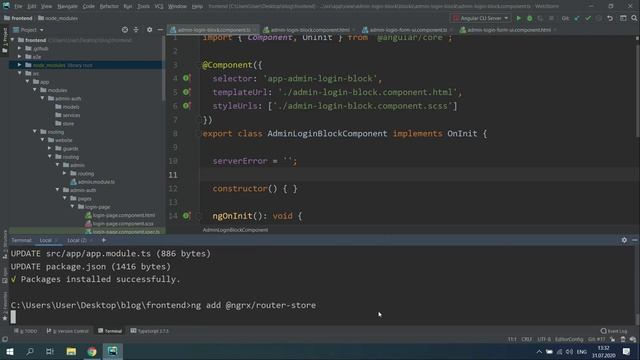Open the Navigate menu
Viewport: 640px width, 360px height.
[x=67, y=7]
